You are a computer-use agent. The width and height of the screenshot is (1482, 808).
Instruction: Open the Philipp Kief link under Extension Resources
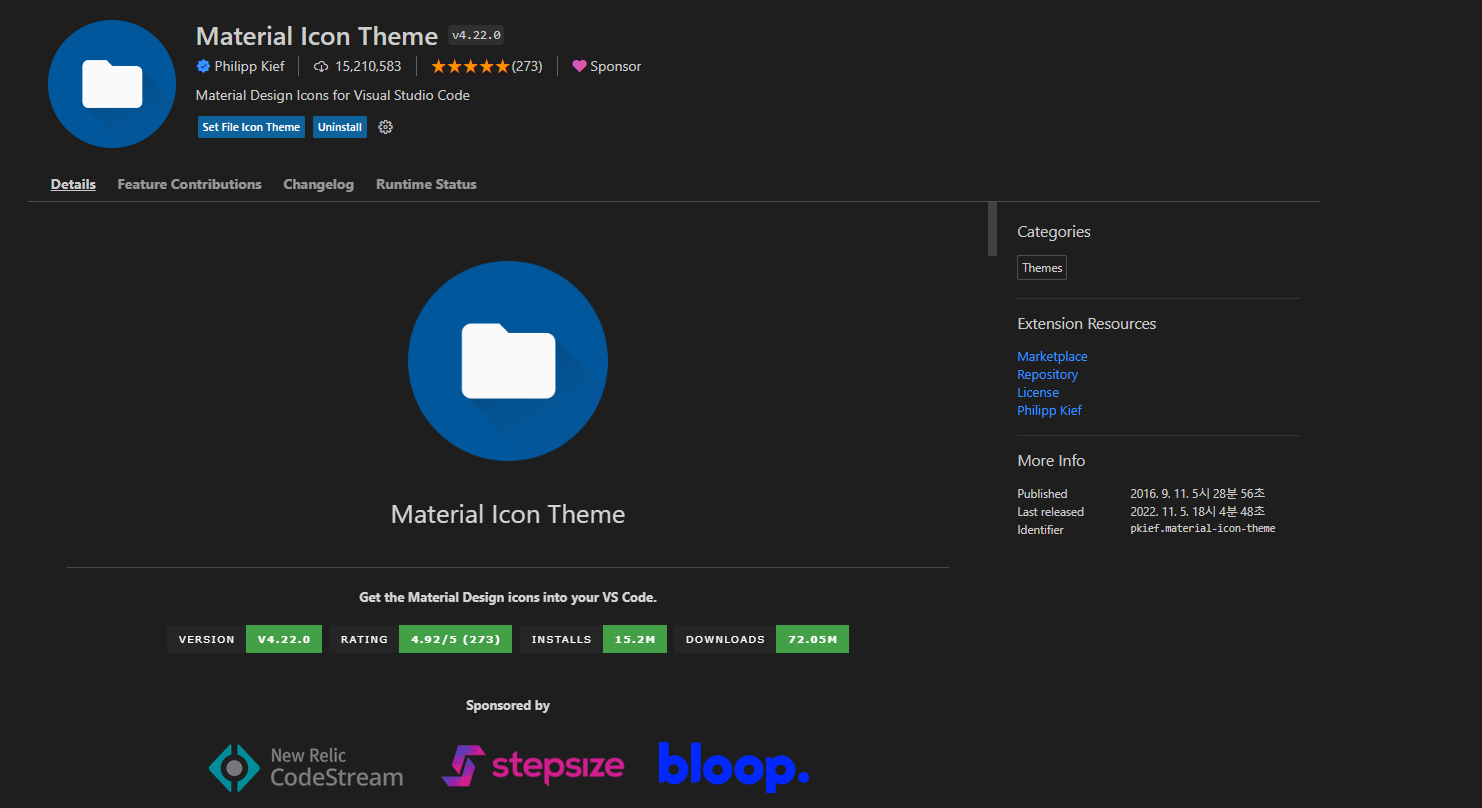pyautogui.click(x=1049, y=411)
